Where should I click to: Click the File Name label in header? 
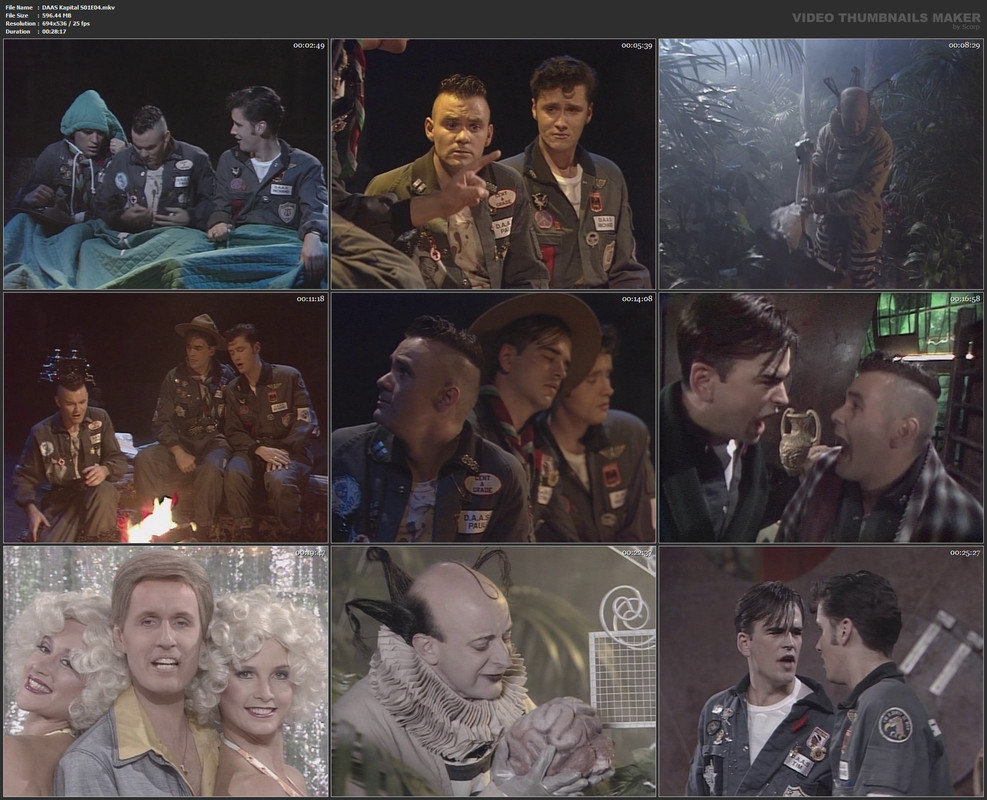pyautogui.click(x=19, y=8)
